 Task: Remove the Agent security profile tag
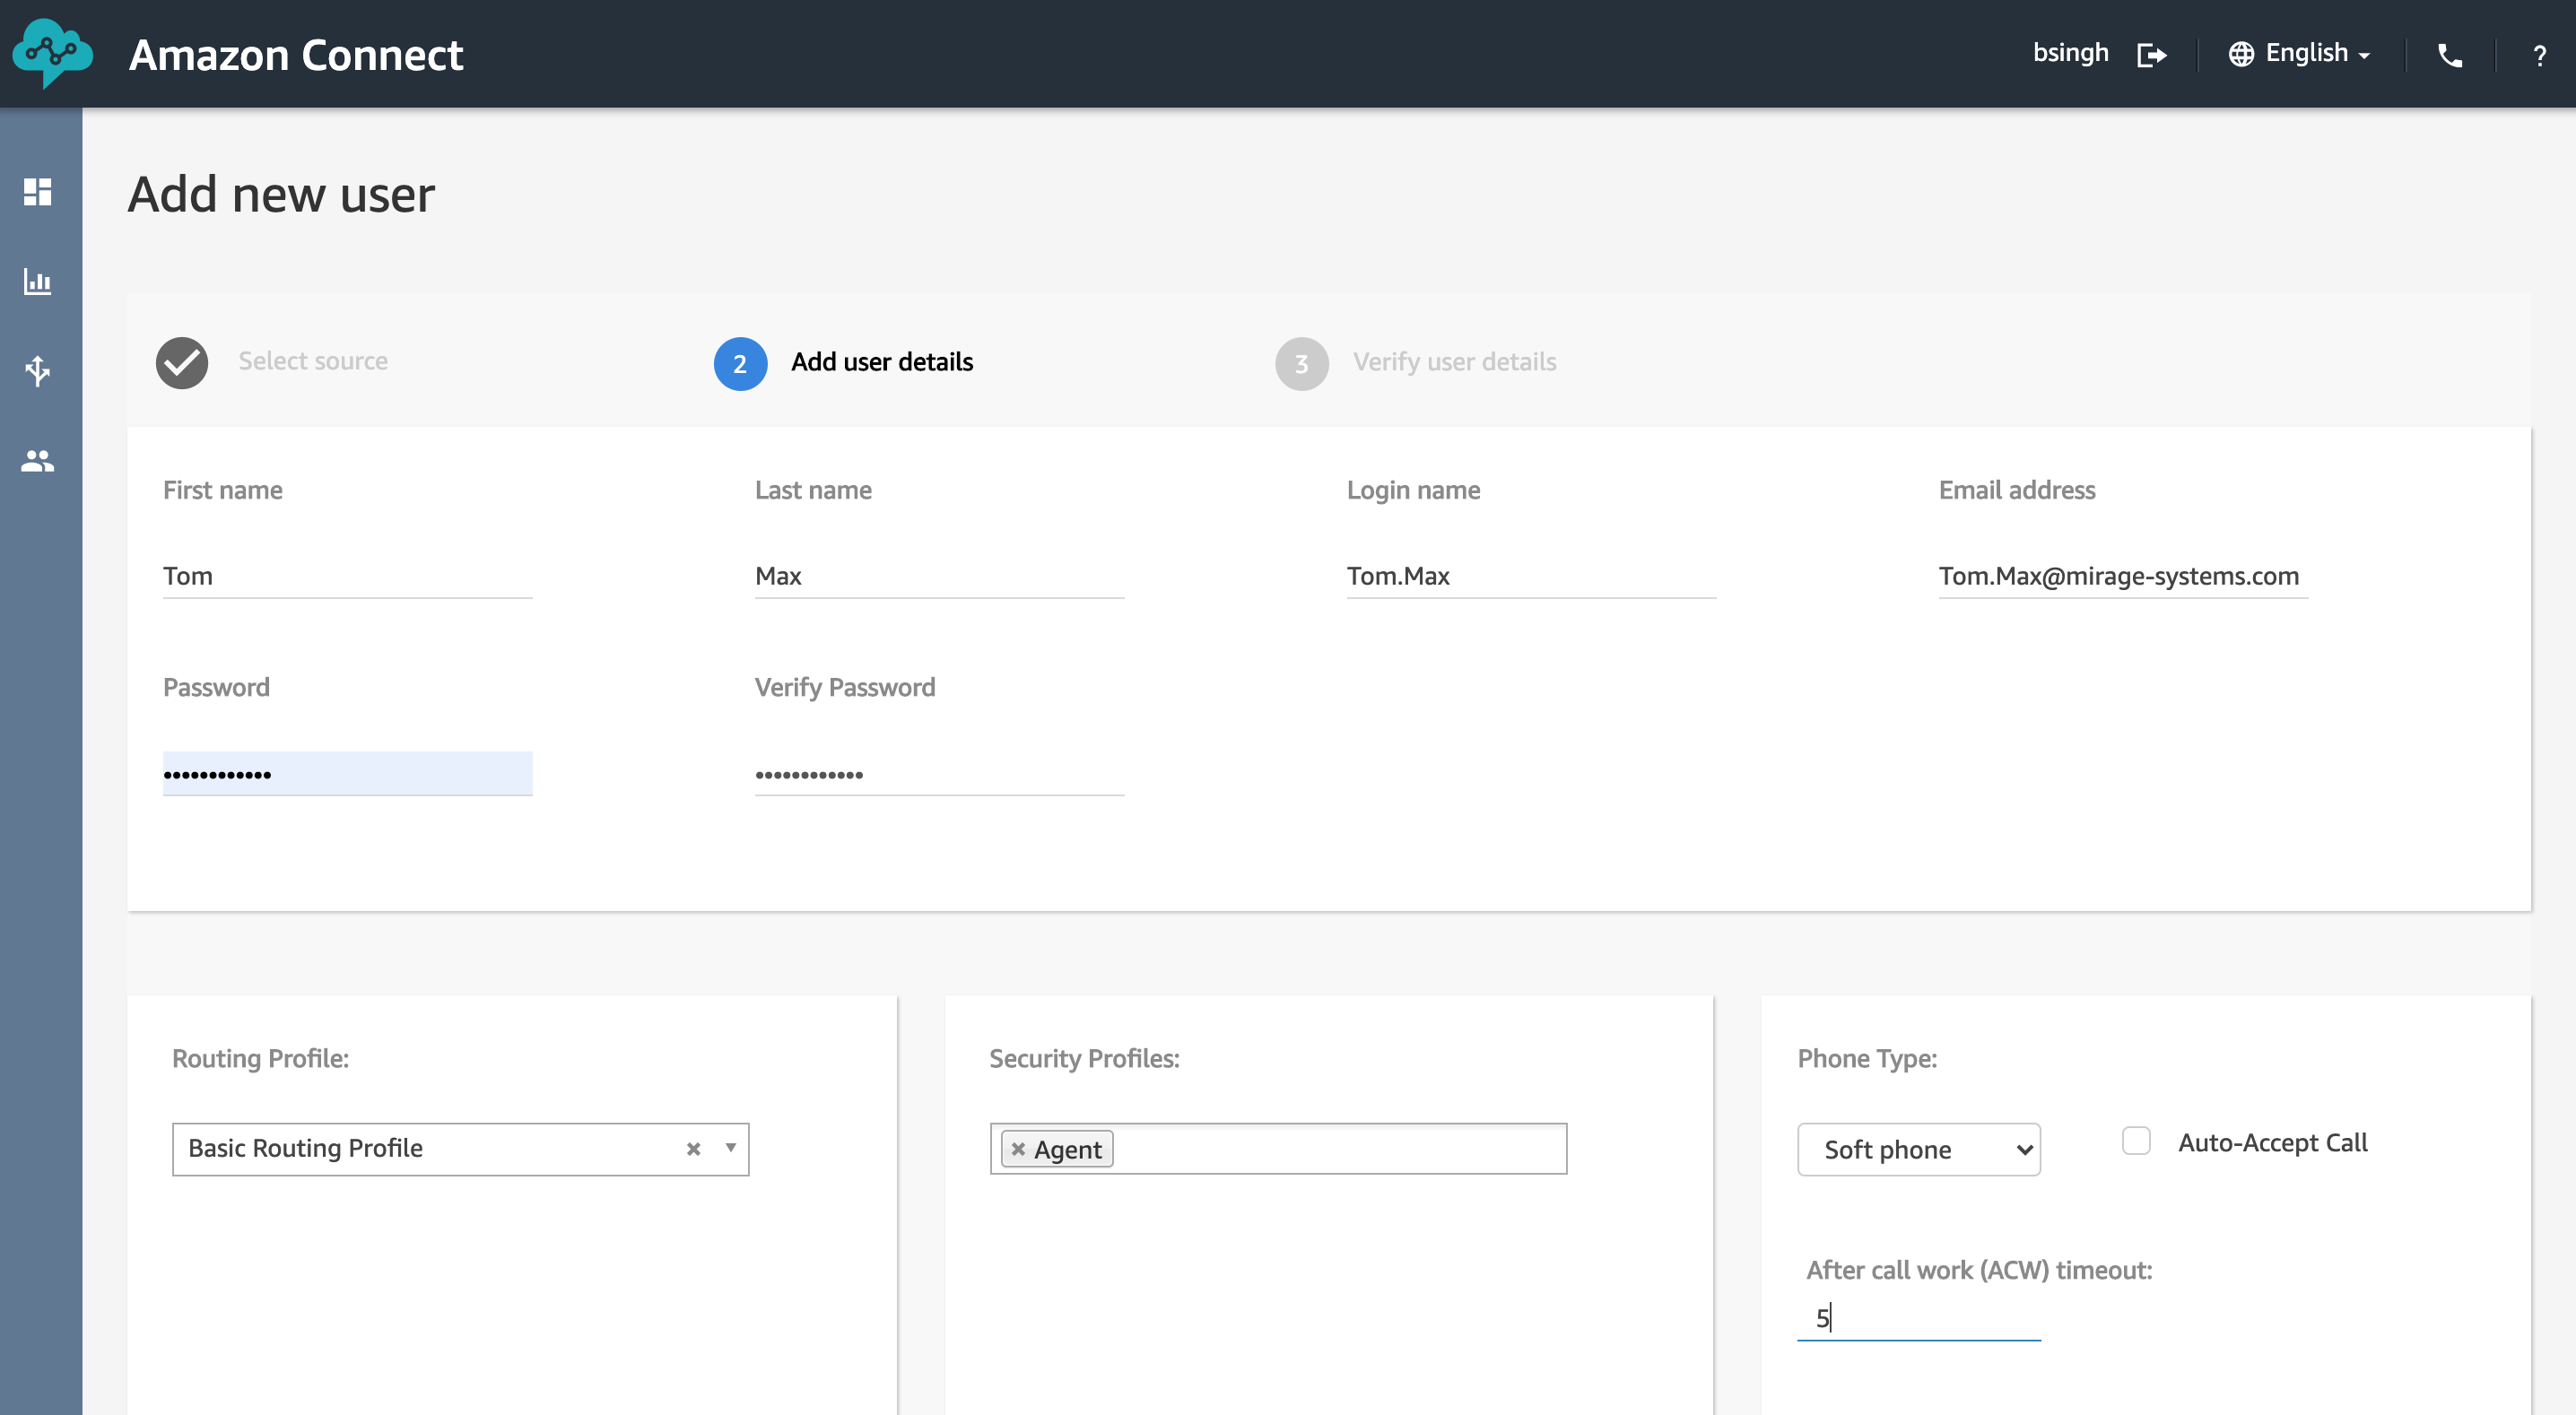click(1018, 1149)
